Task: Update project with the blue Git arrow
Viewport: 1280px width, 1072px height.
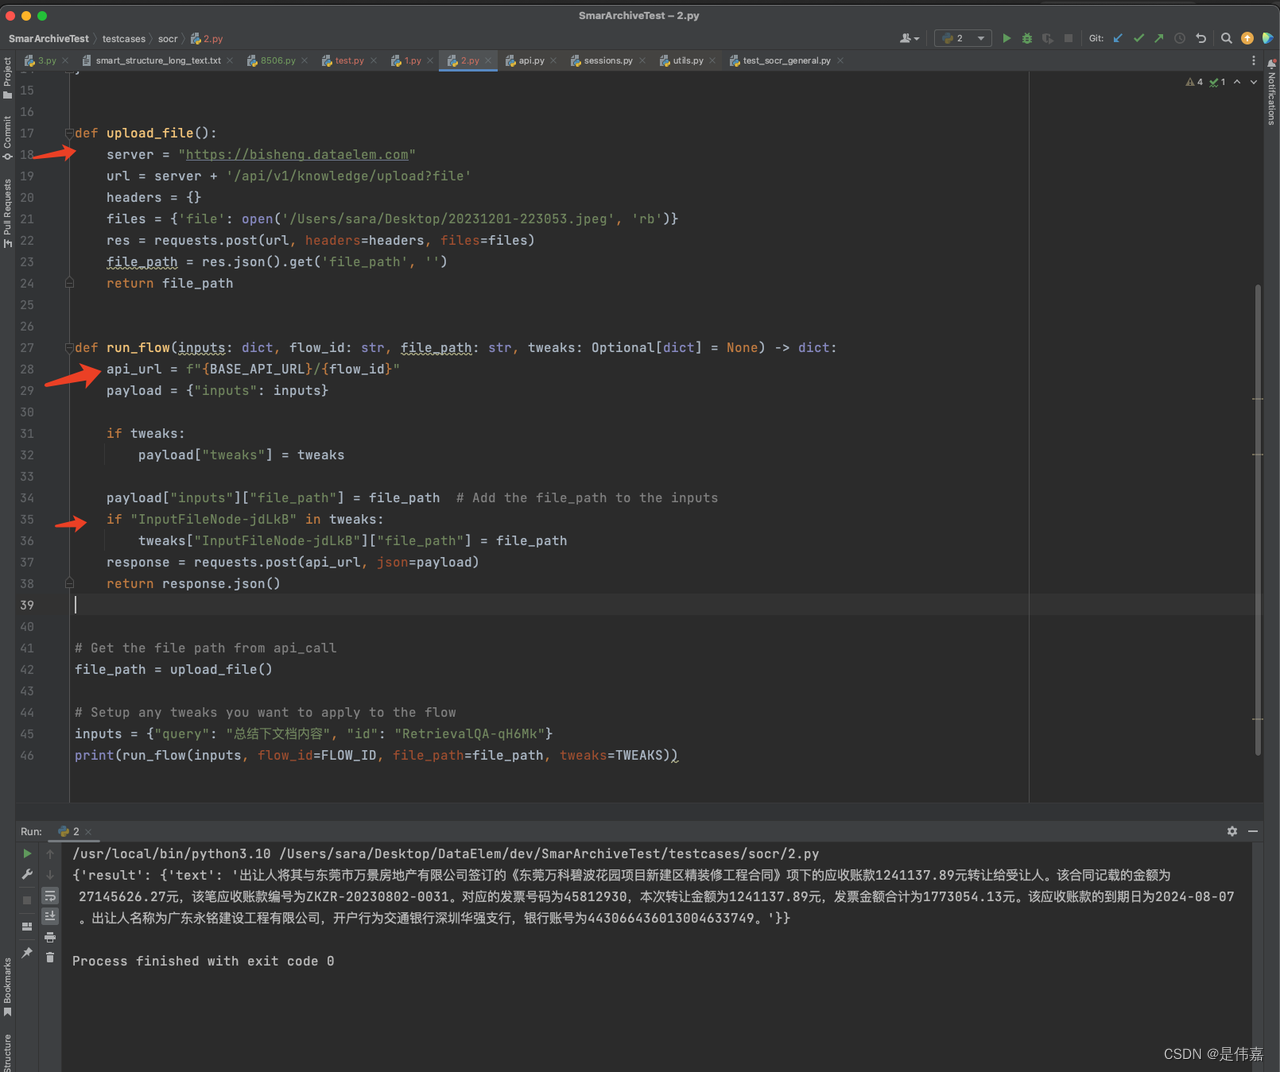Action: tap(1118, 38)
